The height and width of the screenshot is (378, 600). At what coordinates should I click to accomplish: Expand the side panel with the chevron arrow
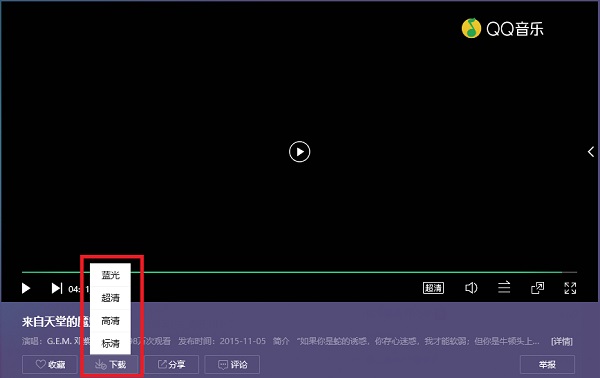click(591, 152)
